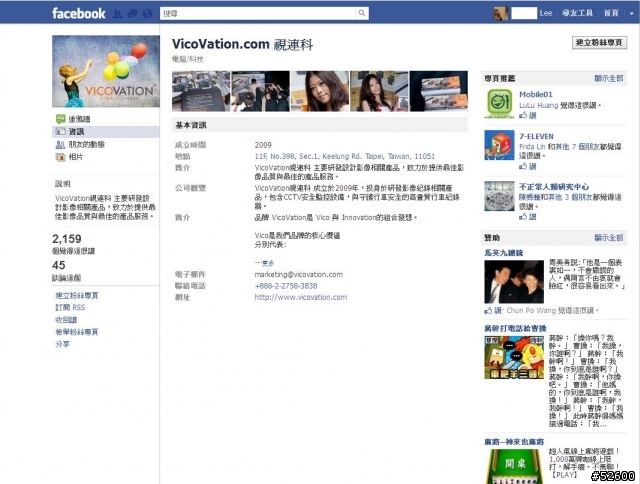Click report page link in sidebar

pyautogui.click(x=77, y=332)
